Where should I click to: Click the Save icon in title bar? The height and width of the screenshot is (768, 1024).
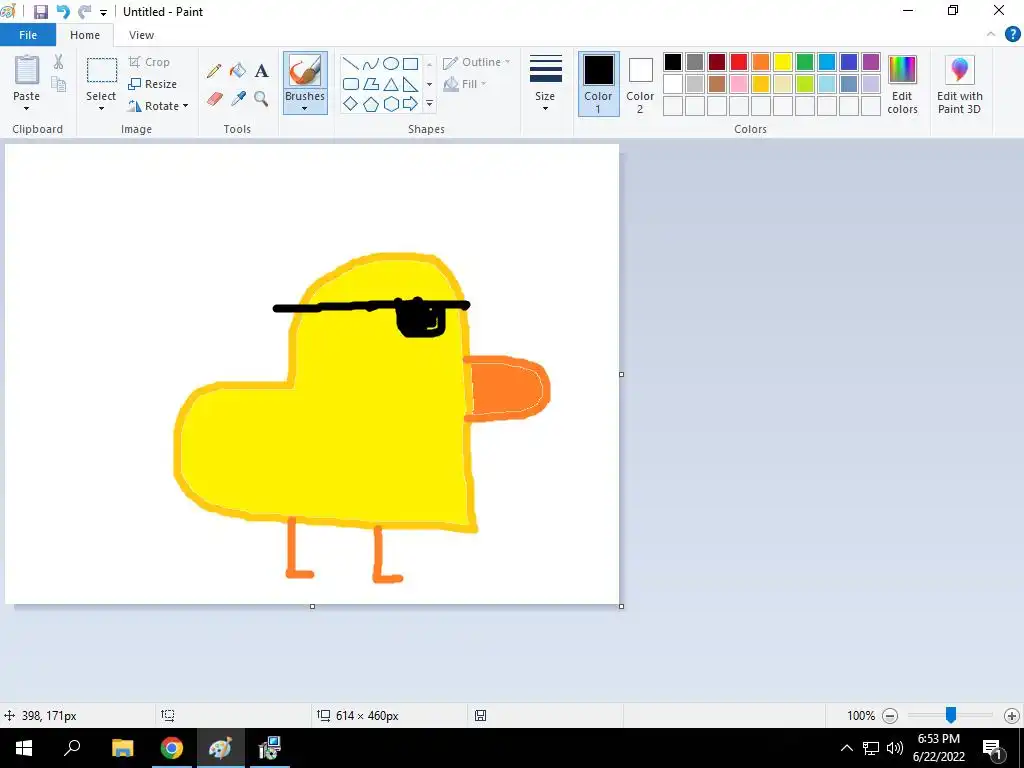(40, 12)
